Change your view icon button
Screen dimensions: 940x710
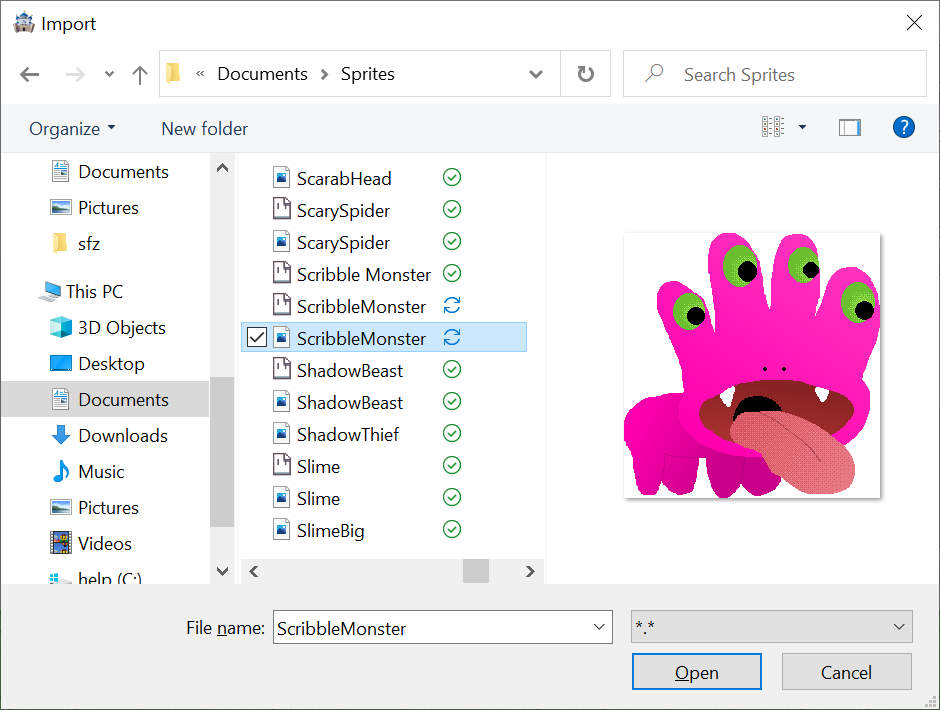[x=773, y=127]
